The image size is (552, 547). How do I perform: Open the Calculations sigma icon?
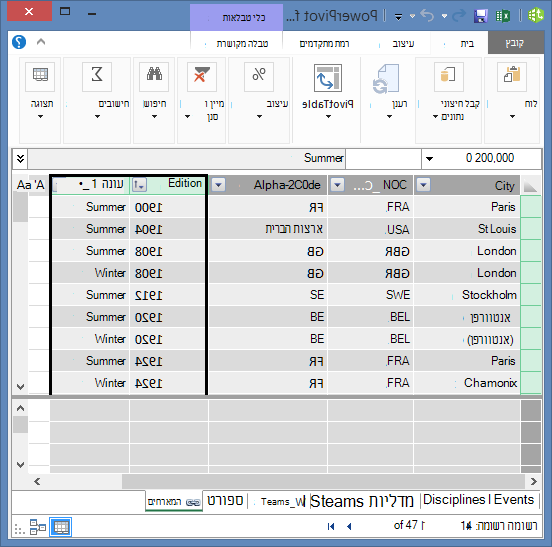(97, 76)
